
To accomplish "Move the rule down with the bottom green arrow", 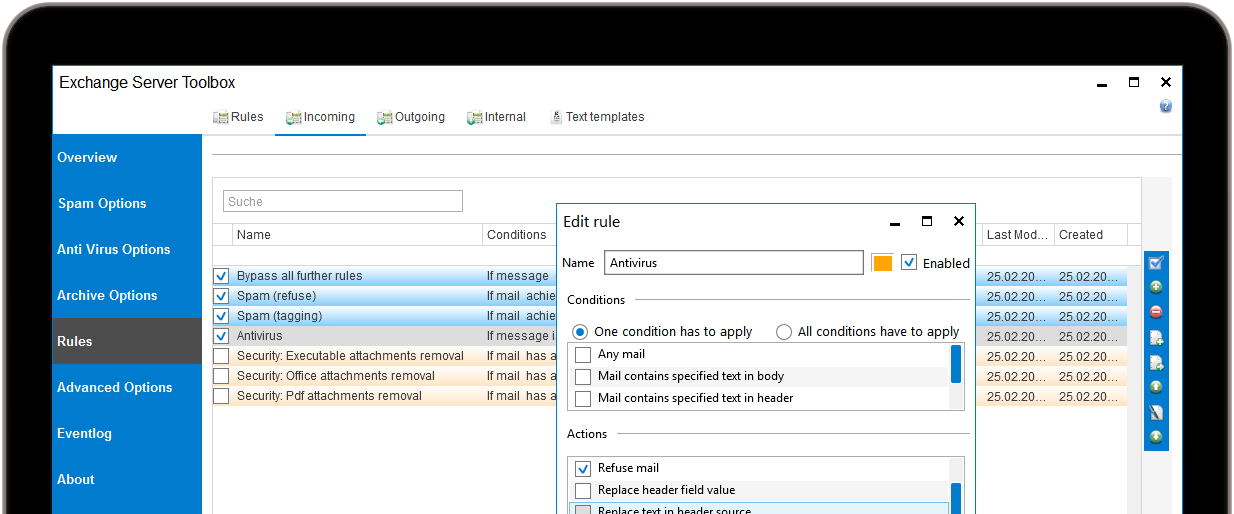I will pos(1156,437).
